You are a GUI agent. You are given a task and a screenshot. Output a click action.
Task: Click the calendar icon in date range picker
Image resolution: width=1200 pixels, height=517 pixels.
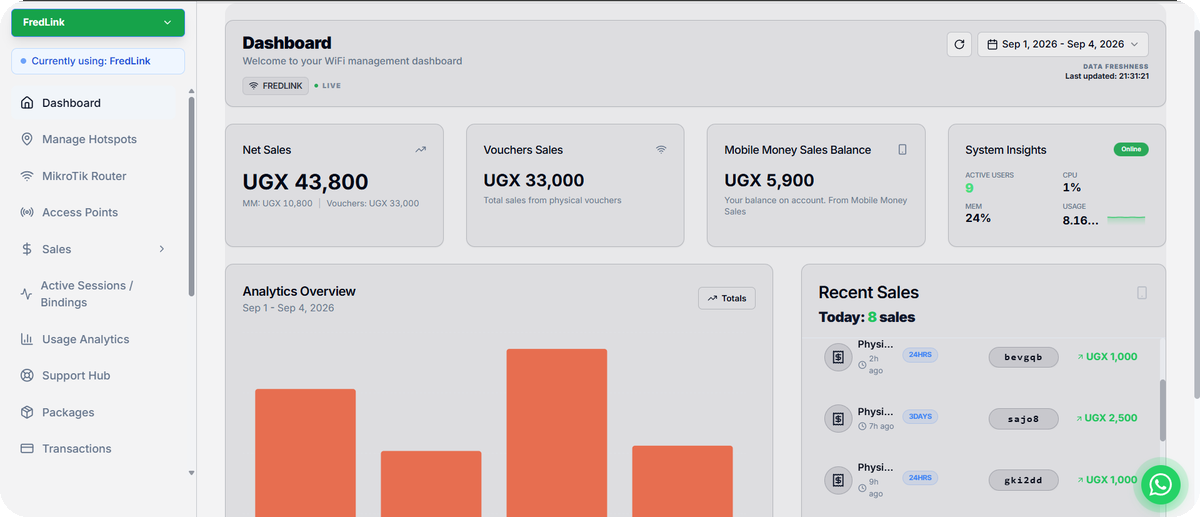click(992, 44)
